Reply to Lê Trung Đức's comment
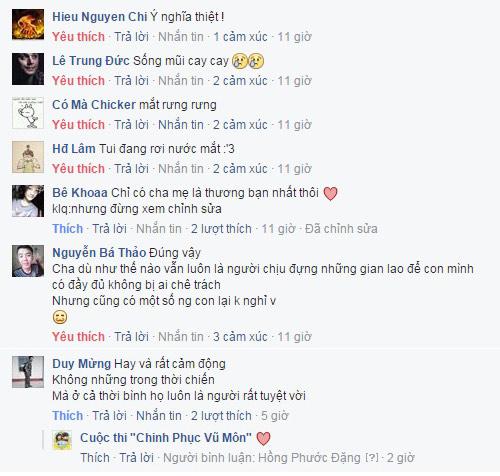Viewport: 500px width, 476px height. [131, 81]
